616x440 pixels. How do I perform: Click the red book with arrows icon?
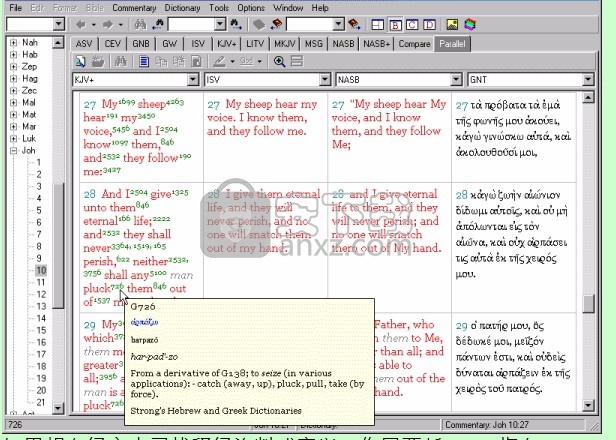(x=277, y=25)
